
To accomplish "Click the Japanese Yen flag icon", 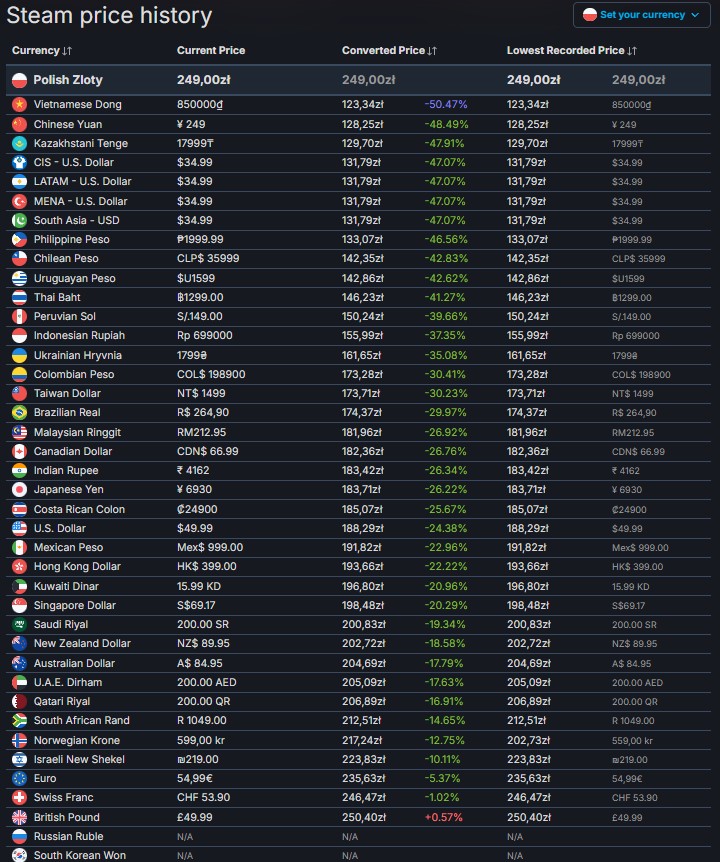I will [x=19, y=489].
